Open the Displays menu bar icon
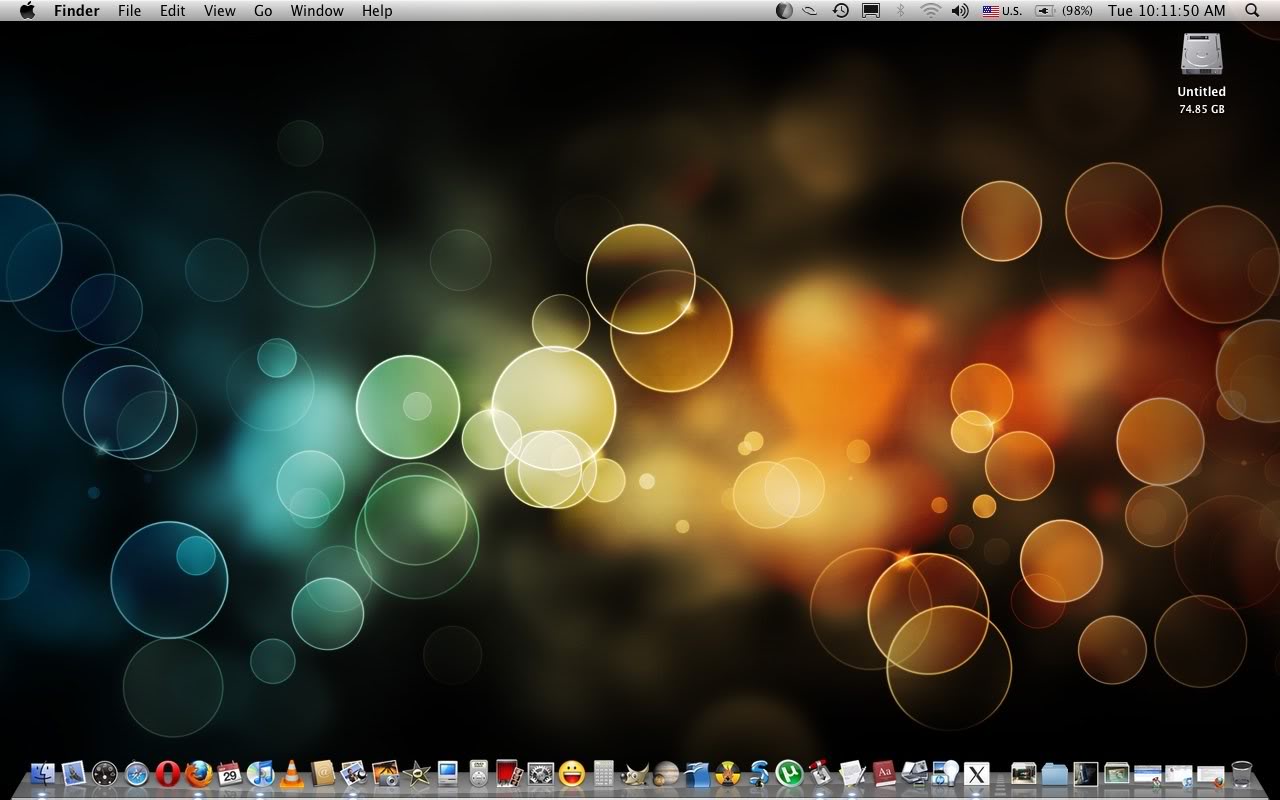Image resolution: width=1280 pixels, height=800 pixels. 871,10
